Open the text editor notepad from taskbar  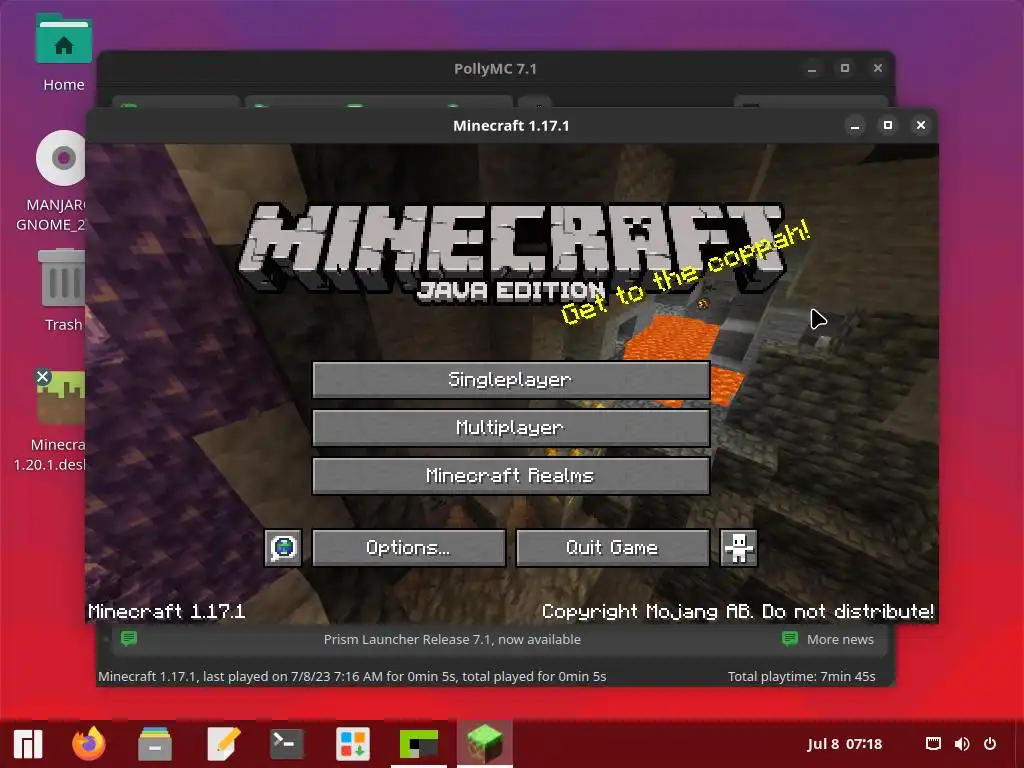(x=223, y=744)
